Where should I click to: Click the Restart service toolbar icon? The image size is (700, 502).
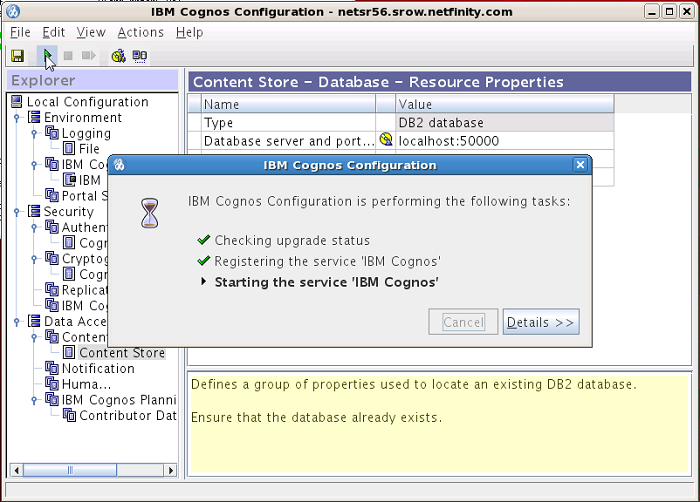88,56
